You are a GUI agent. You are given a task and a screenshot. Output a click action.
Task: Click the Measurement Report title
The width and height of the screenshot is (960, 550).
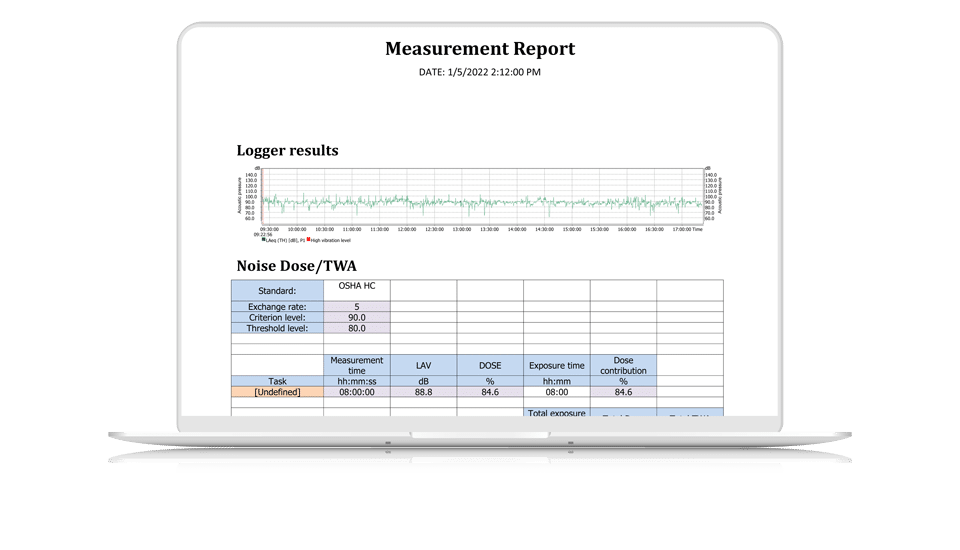point(480,49)
